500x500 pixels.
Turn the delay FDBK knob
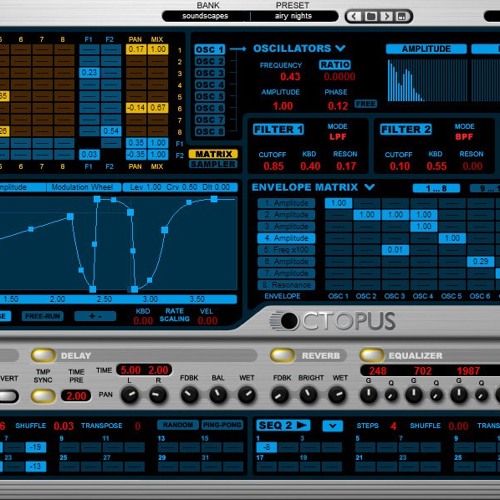pyautogui.click(x=189, y=395)
